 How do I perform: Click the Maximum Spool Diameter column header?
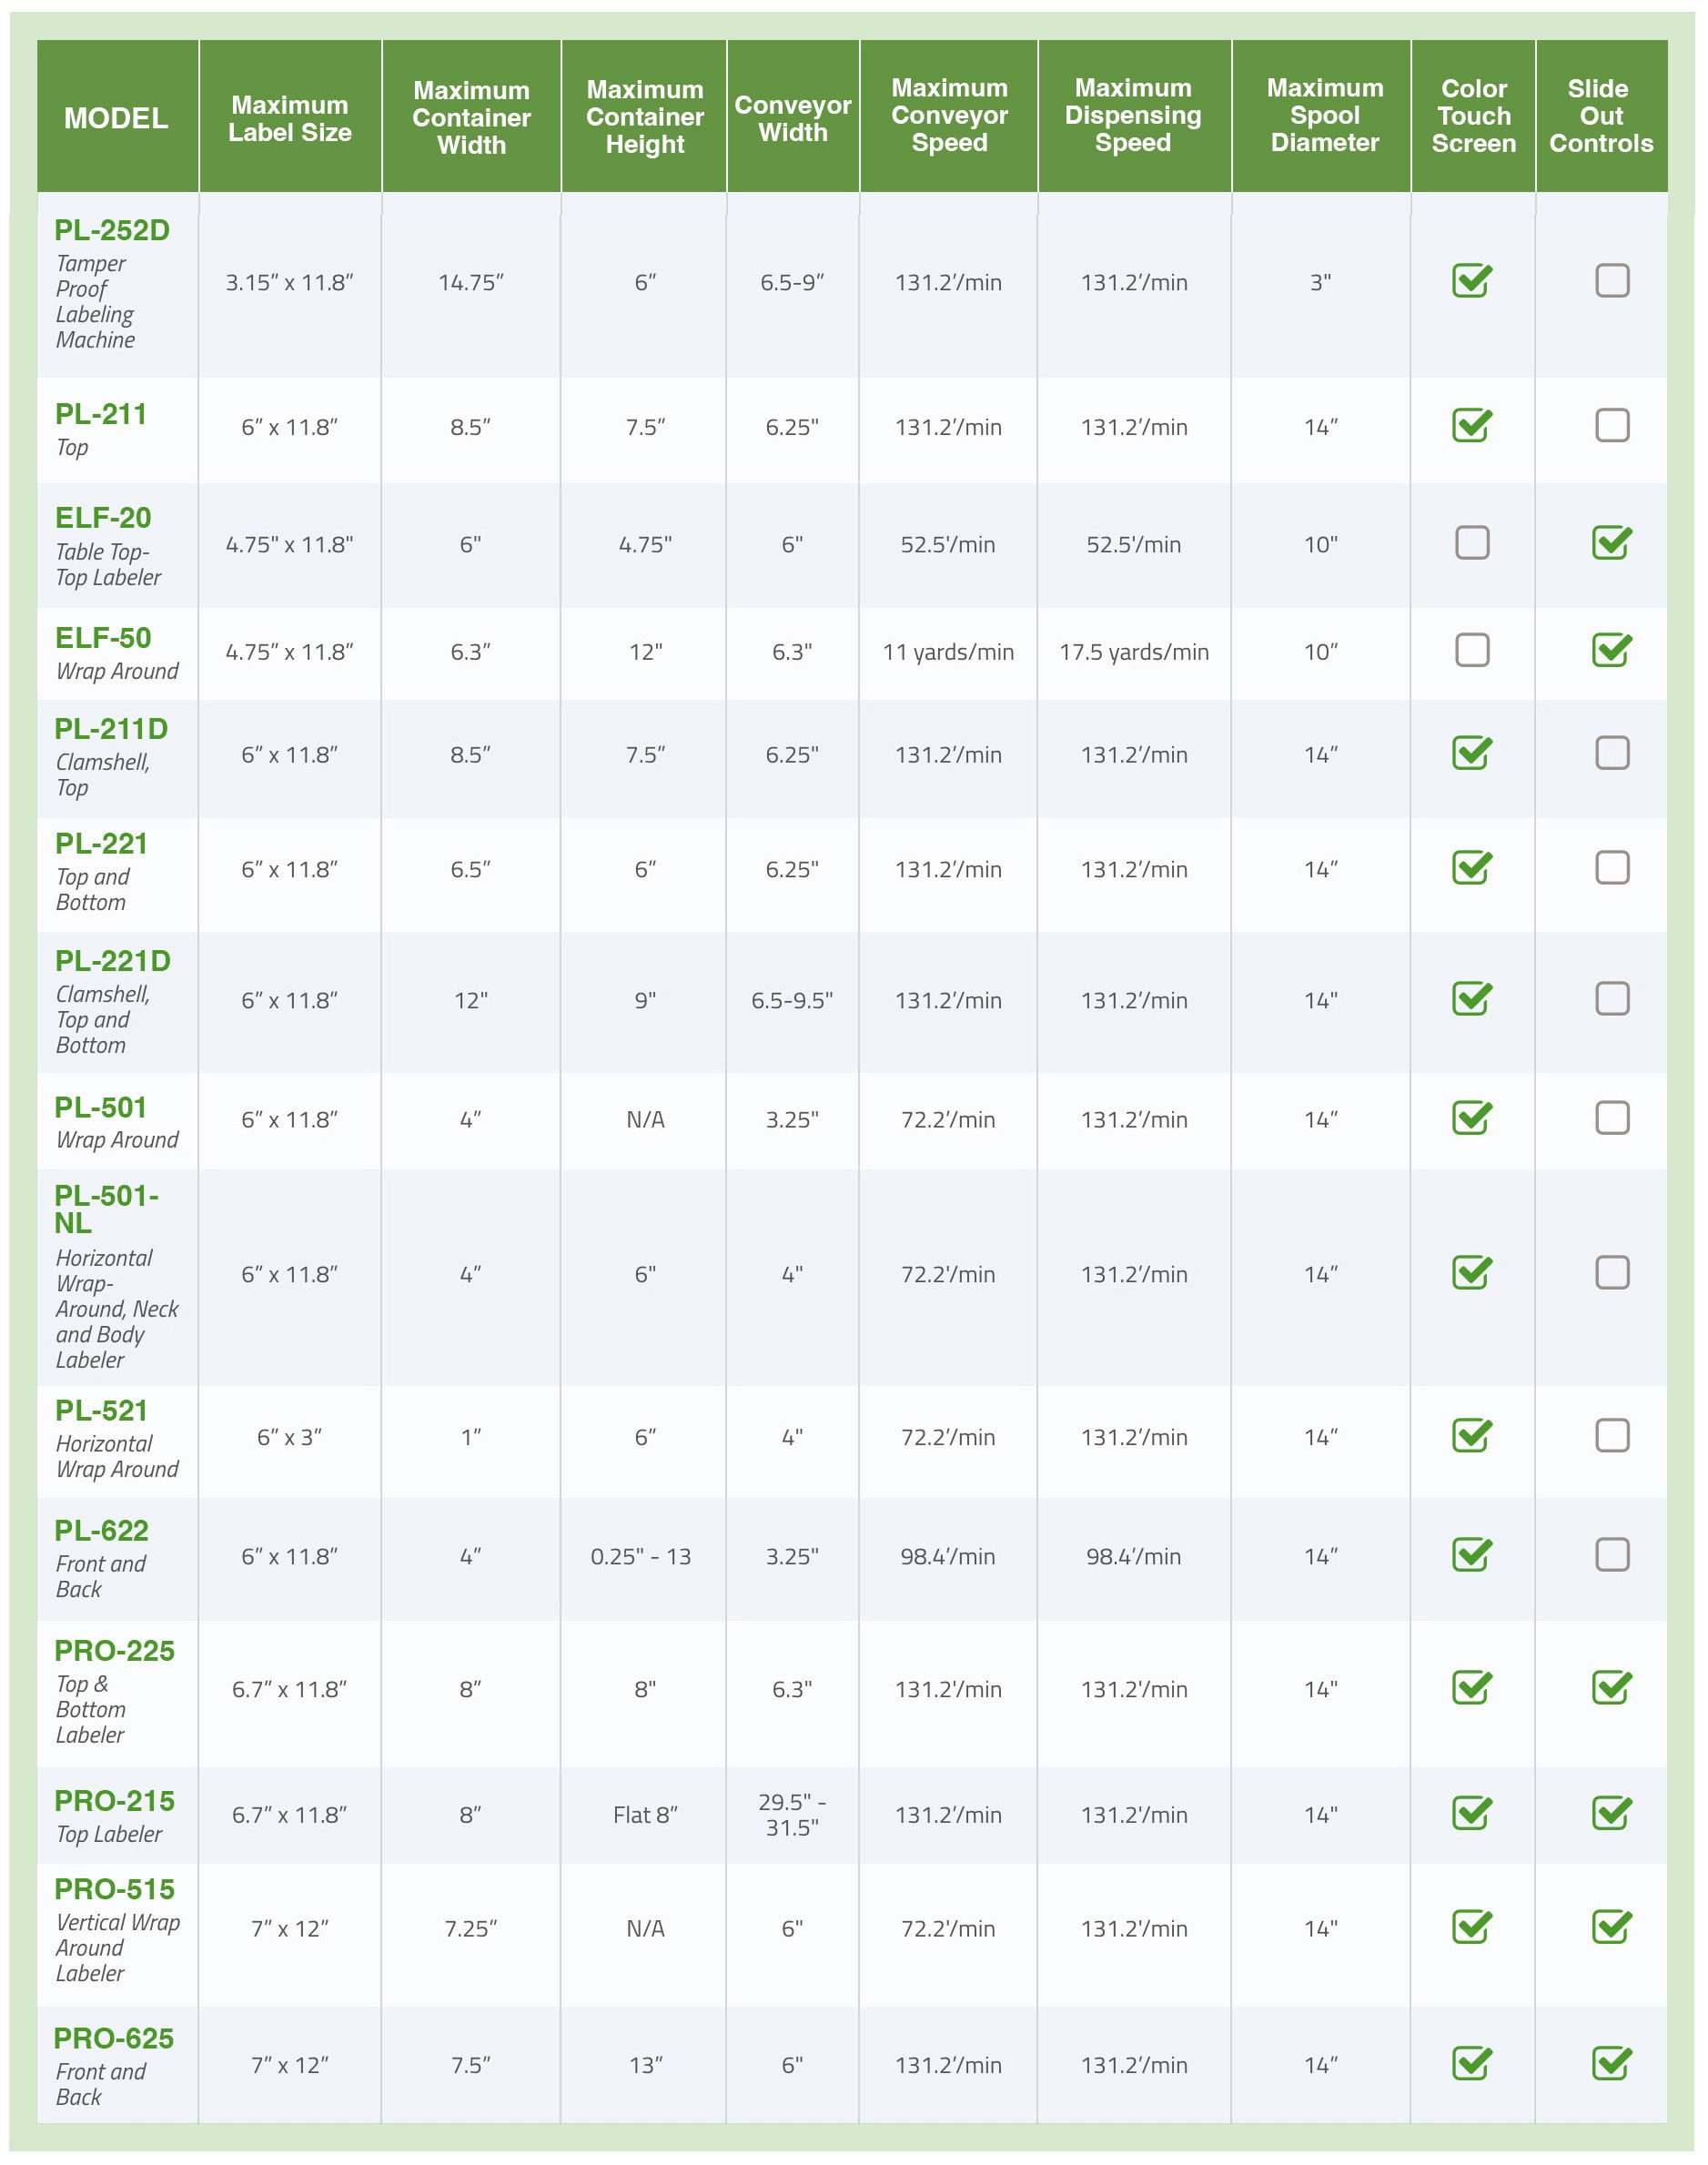click(x=1324, y=115)
